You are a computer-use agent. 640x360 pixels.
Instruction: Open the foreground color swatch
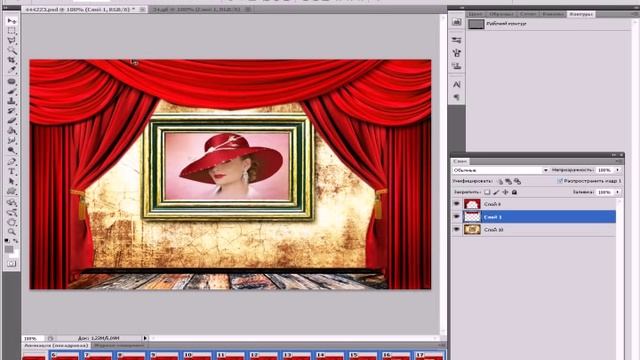(9, 249)
